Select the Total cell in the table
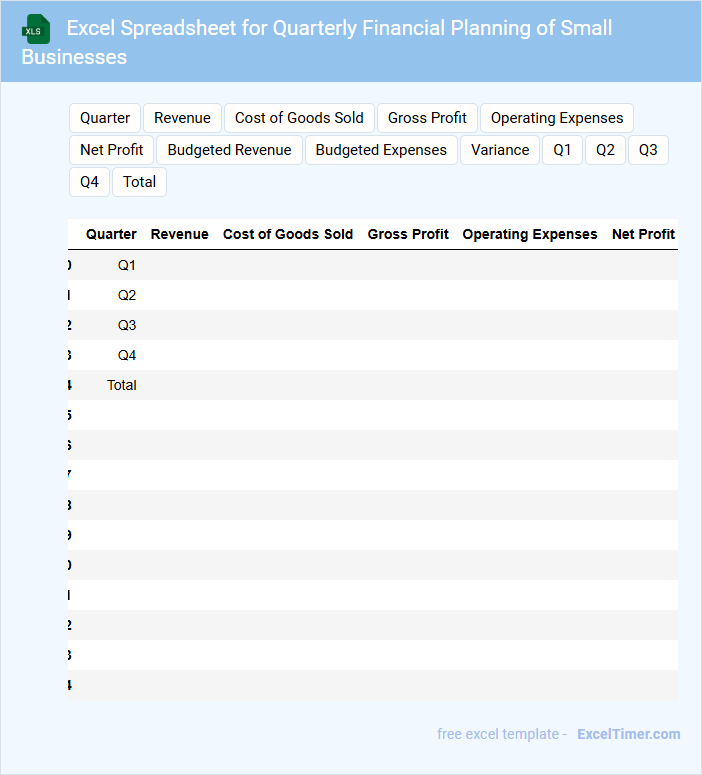Screen dimensions: 702x775 point(122,386)
